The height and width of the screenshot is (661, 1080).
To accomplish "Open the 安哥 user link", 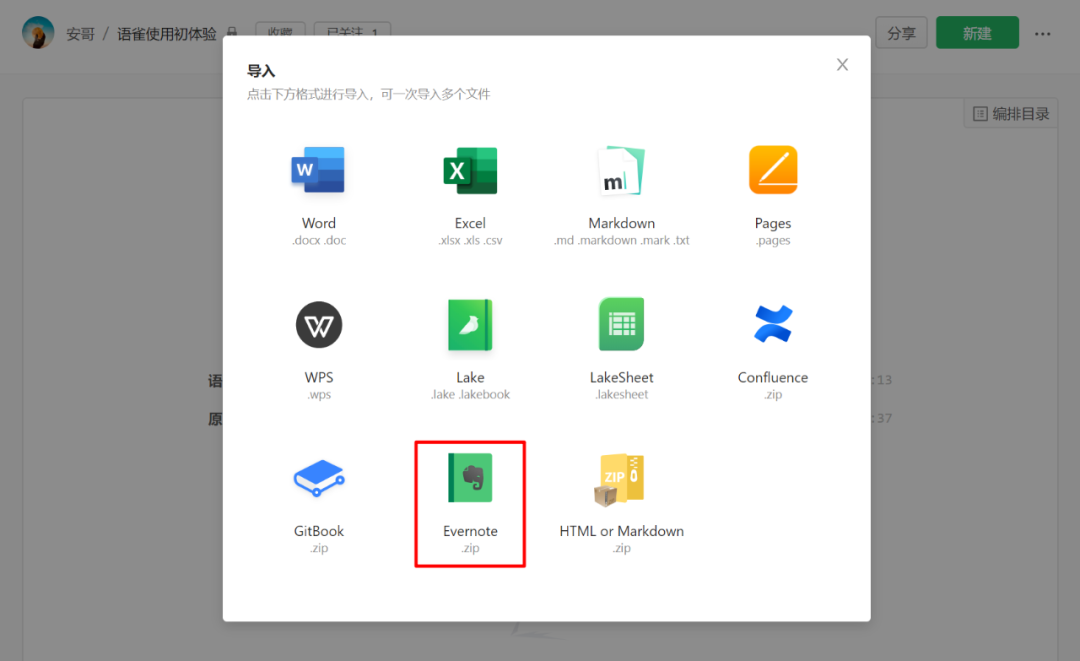I will pyautogui.click(x=81, y=34).
